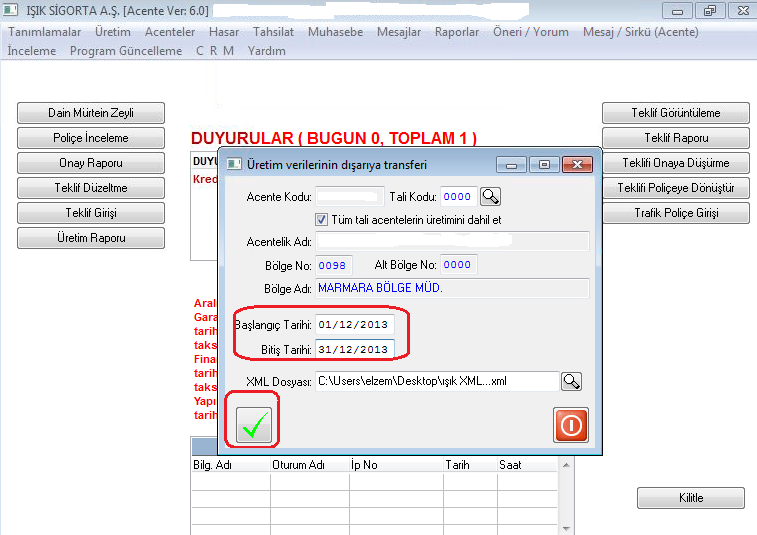
Task: Browse for XML file with magnifier icon
Action: [570, 381]
